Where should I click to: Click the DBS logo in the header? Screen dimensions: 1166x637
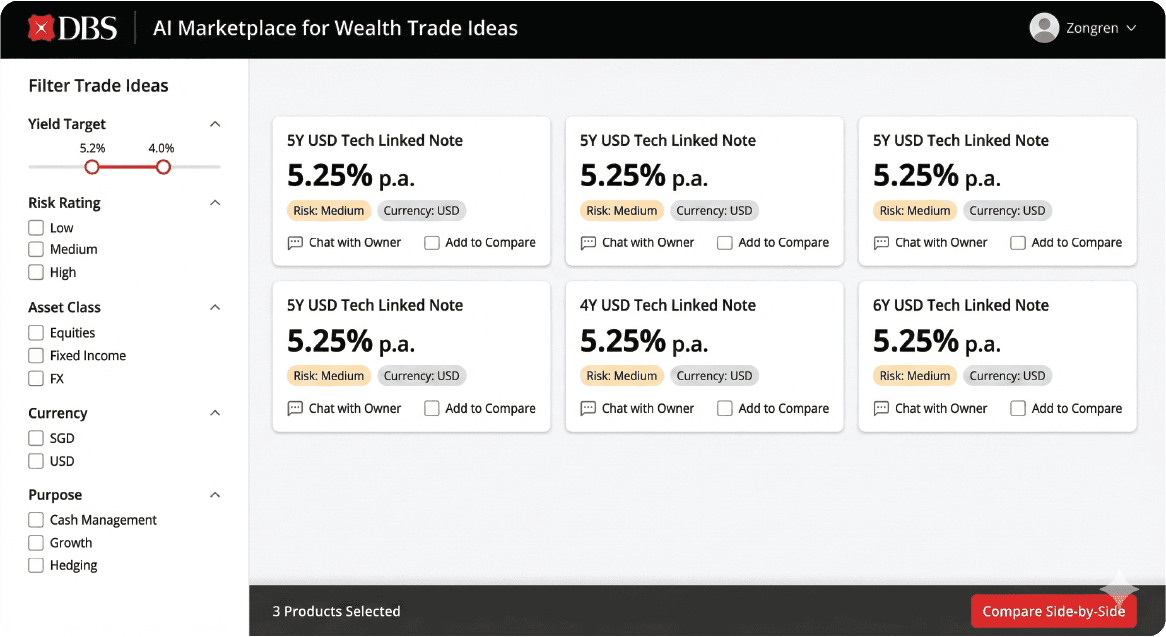click(x=72, y=28)
